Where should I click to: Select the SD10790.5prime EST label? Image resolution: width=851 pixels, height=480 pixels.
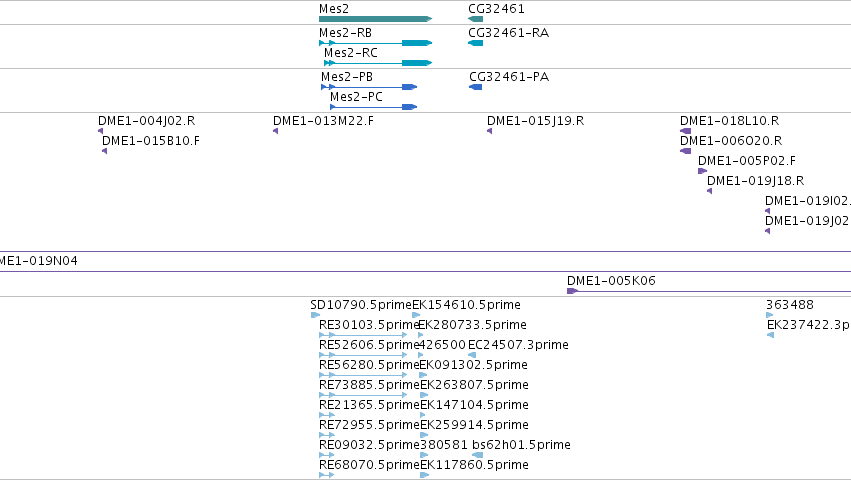point(361,305)
